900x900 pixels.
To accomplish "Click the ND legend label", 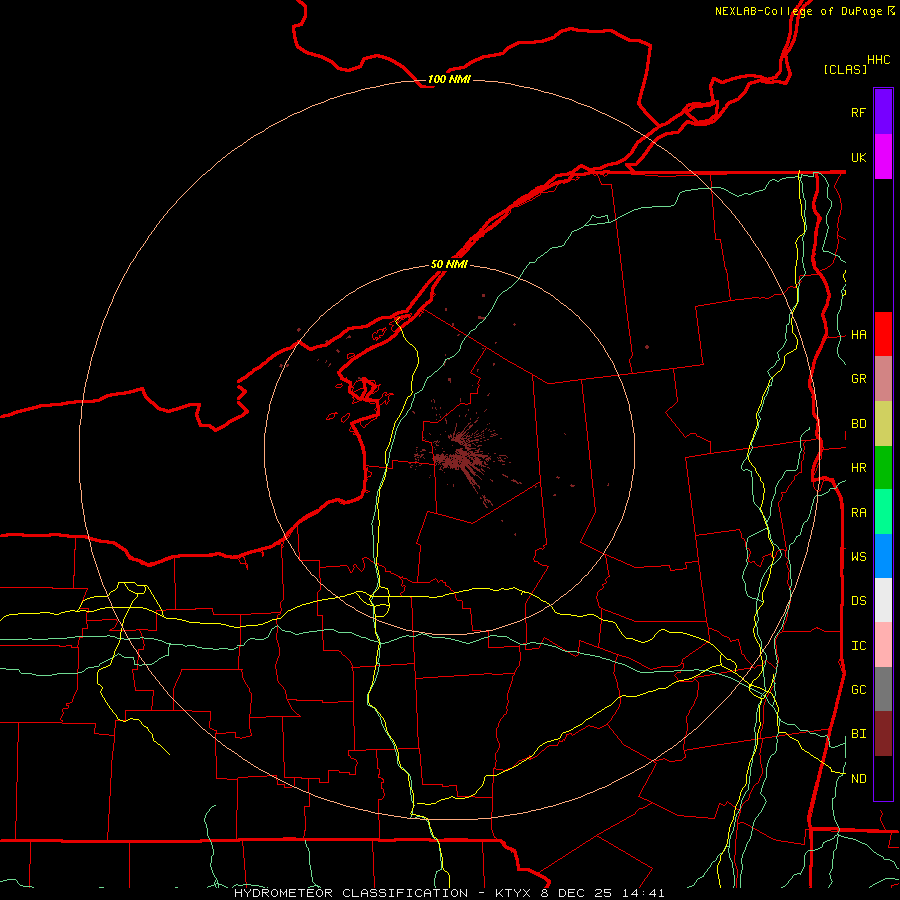I will pyautogui.click(x=858, y=779).
